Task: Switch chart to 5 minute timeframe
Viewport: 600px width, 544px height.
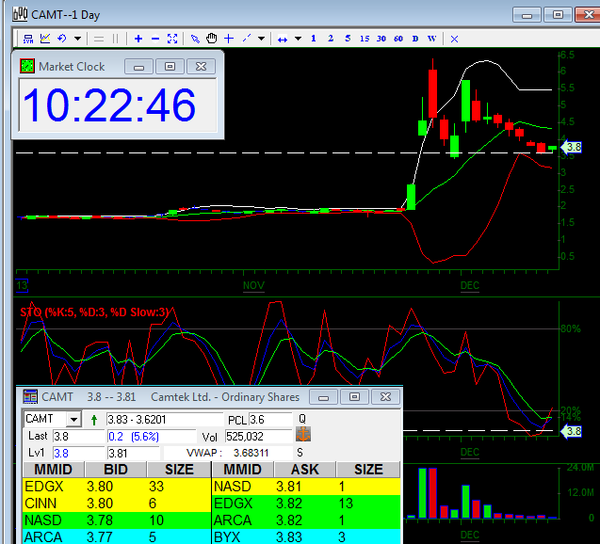Action: coord(347,38)
